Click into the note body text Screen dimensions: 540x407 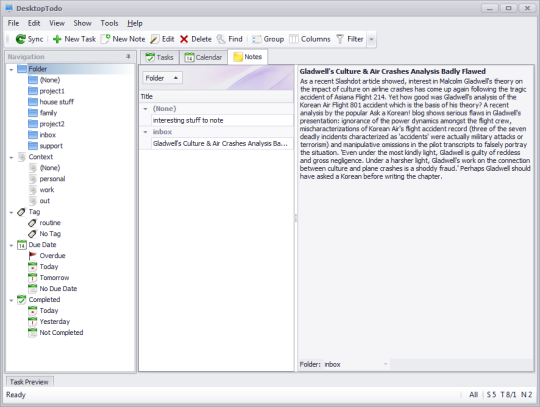pyautogui.click(x=415, y=129)
